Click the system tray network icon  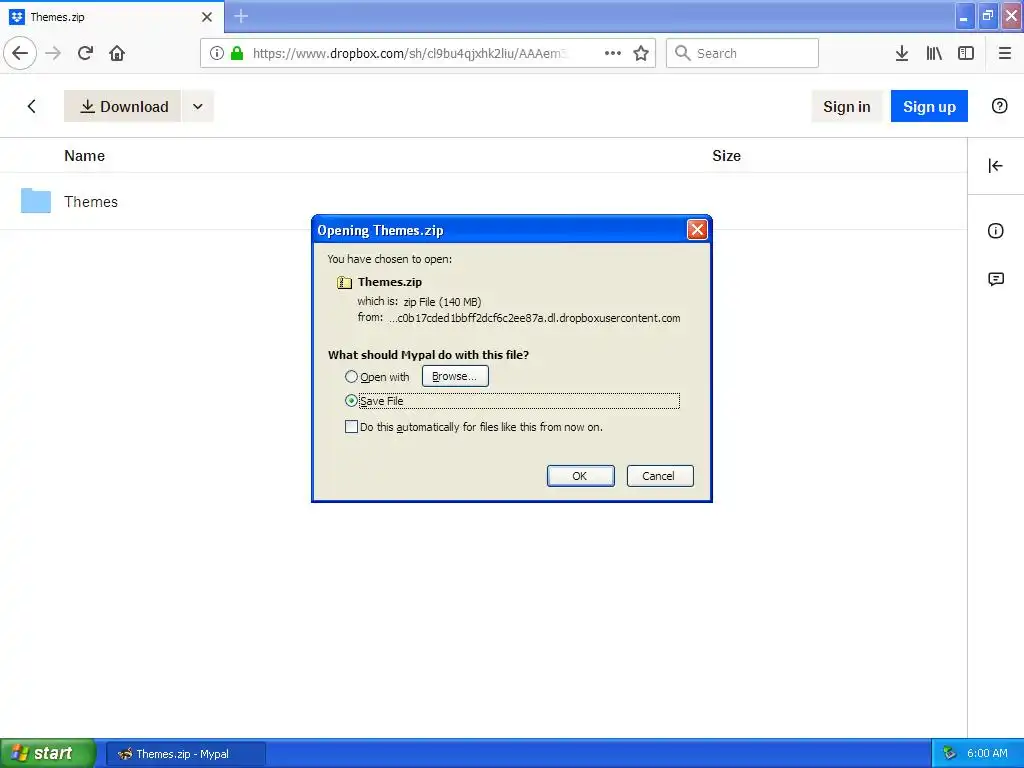950,753
